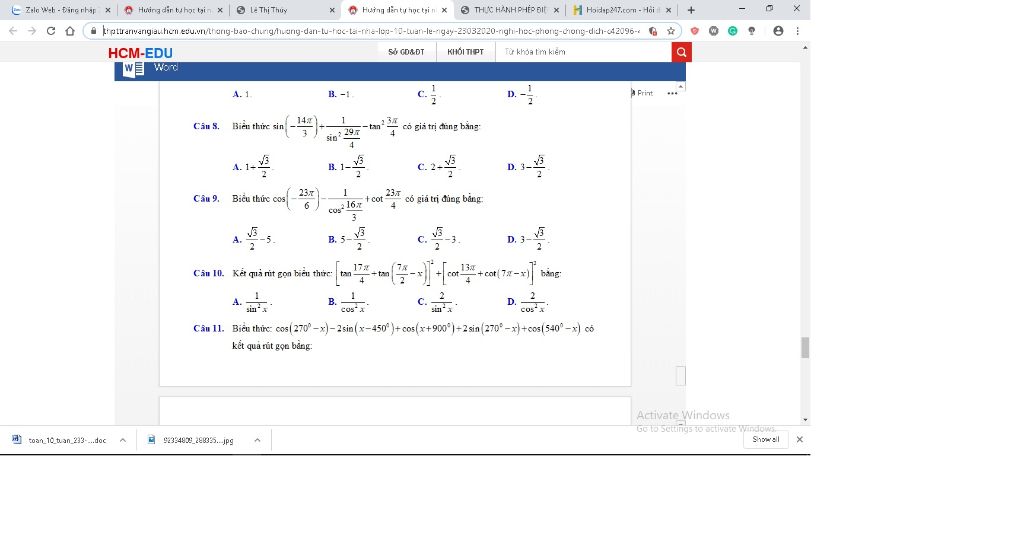The image size is (1024, 555).
Task: Click the padlock site info icon
Action: click(93, 31)
